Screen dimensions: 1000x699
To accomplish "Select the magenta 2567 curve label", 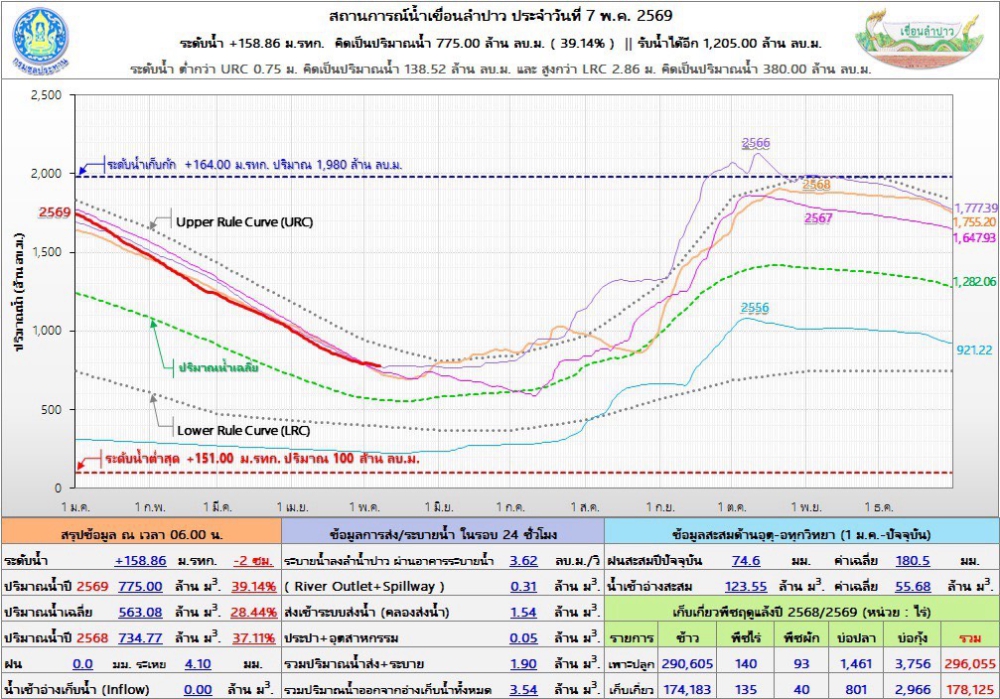I will point(818,218).
